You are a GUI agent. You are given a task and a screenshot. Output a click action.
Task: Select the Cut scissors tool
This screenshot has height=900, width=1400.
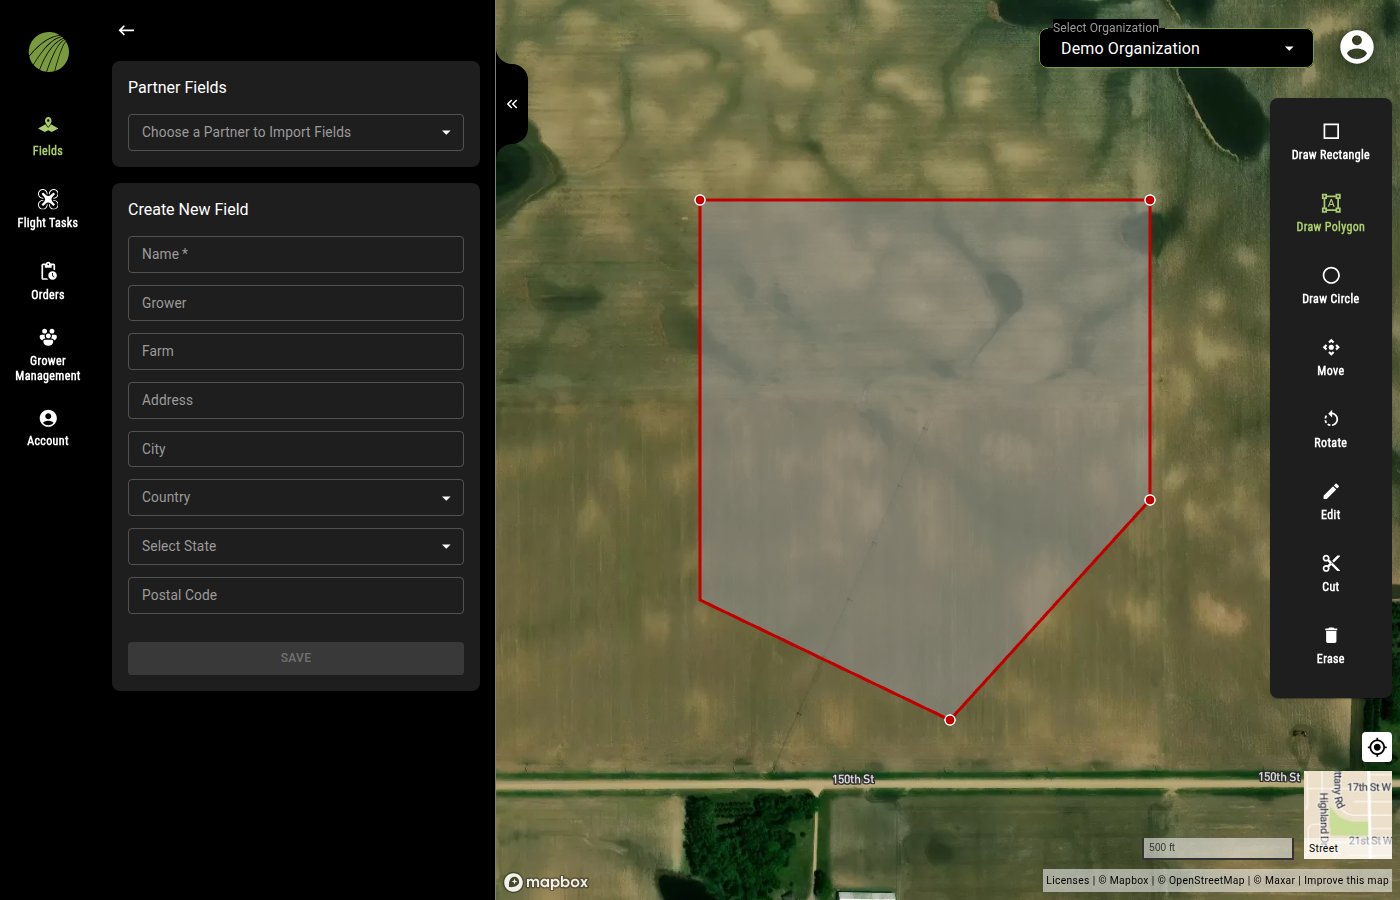click(x=1330, y=574)
